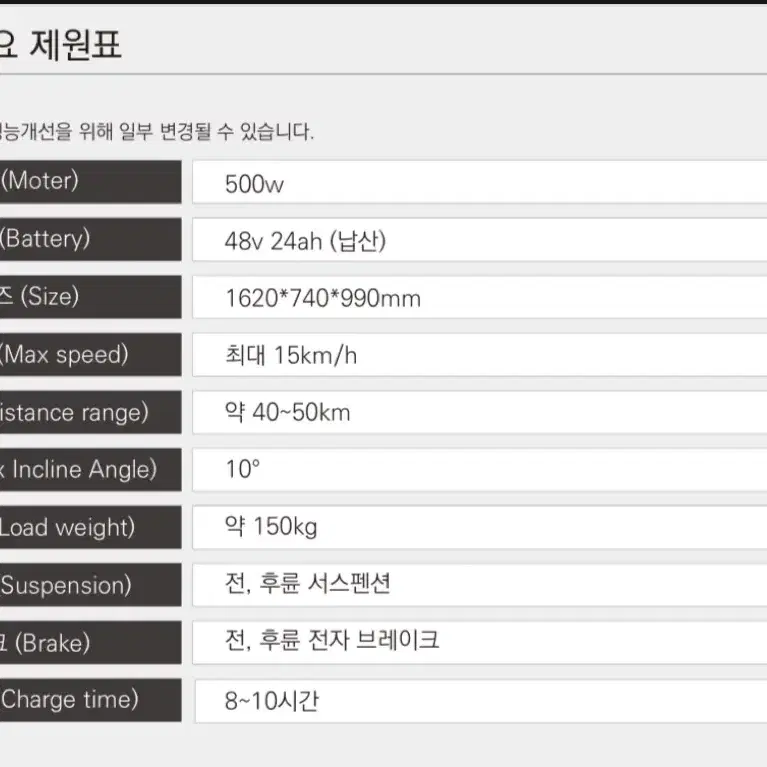This screenshot has width=767, height=767.
Task: Click the Suspension label cell
Action: 90,585
